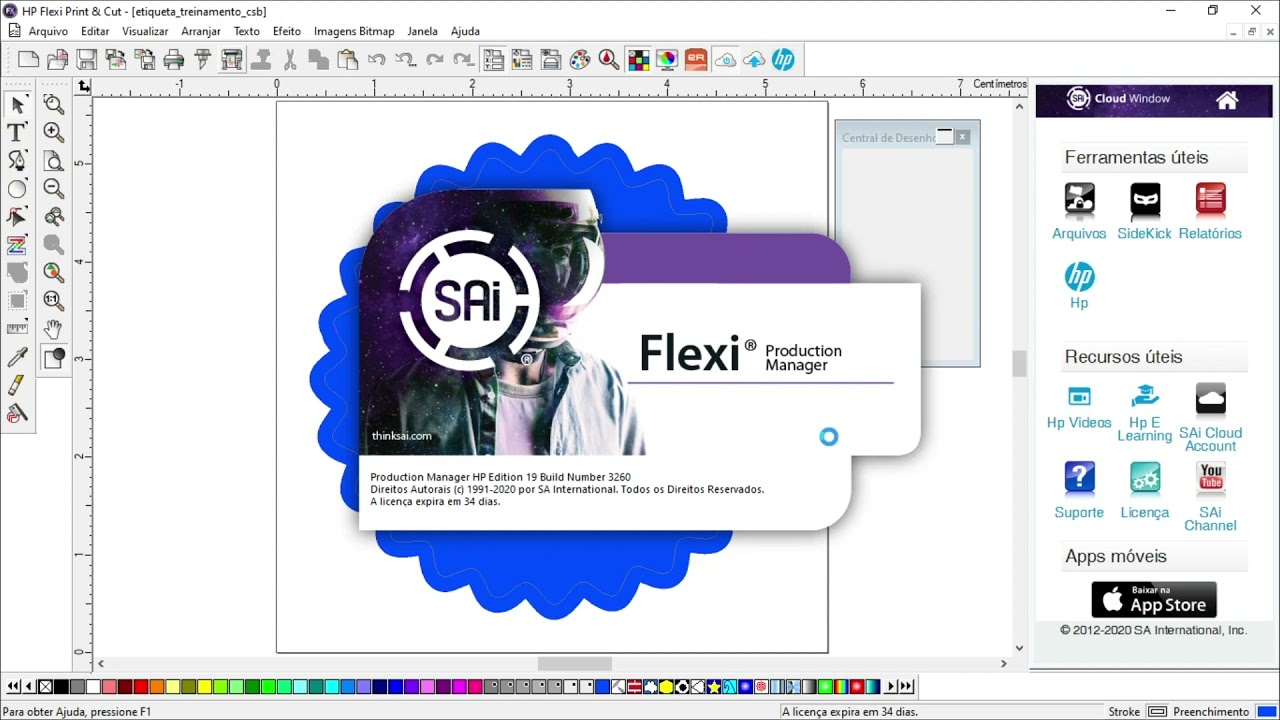Click the RIP and Print plotter icon

tap(232, 60)
